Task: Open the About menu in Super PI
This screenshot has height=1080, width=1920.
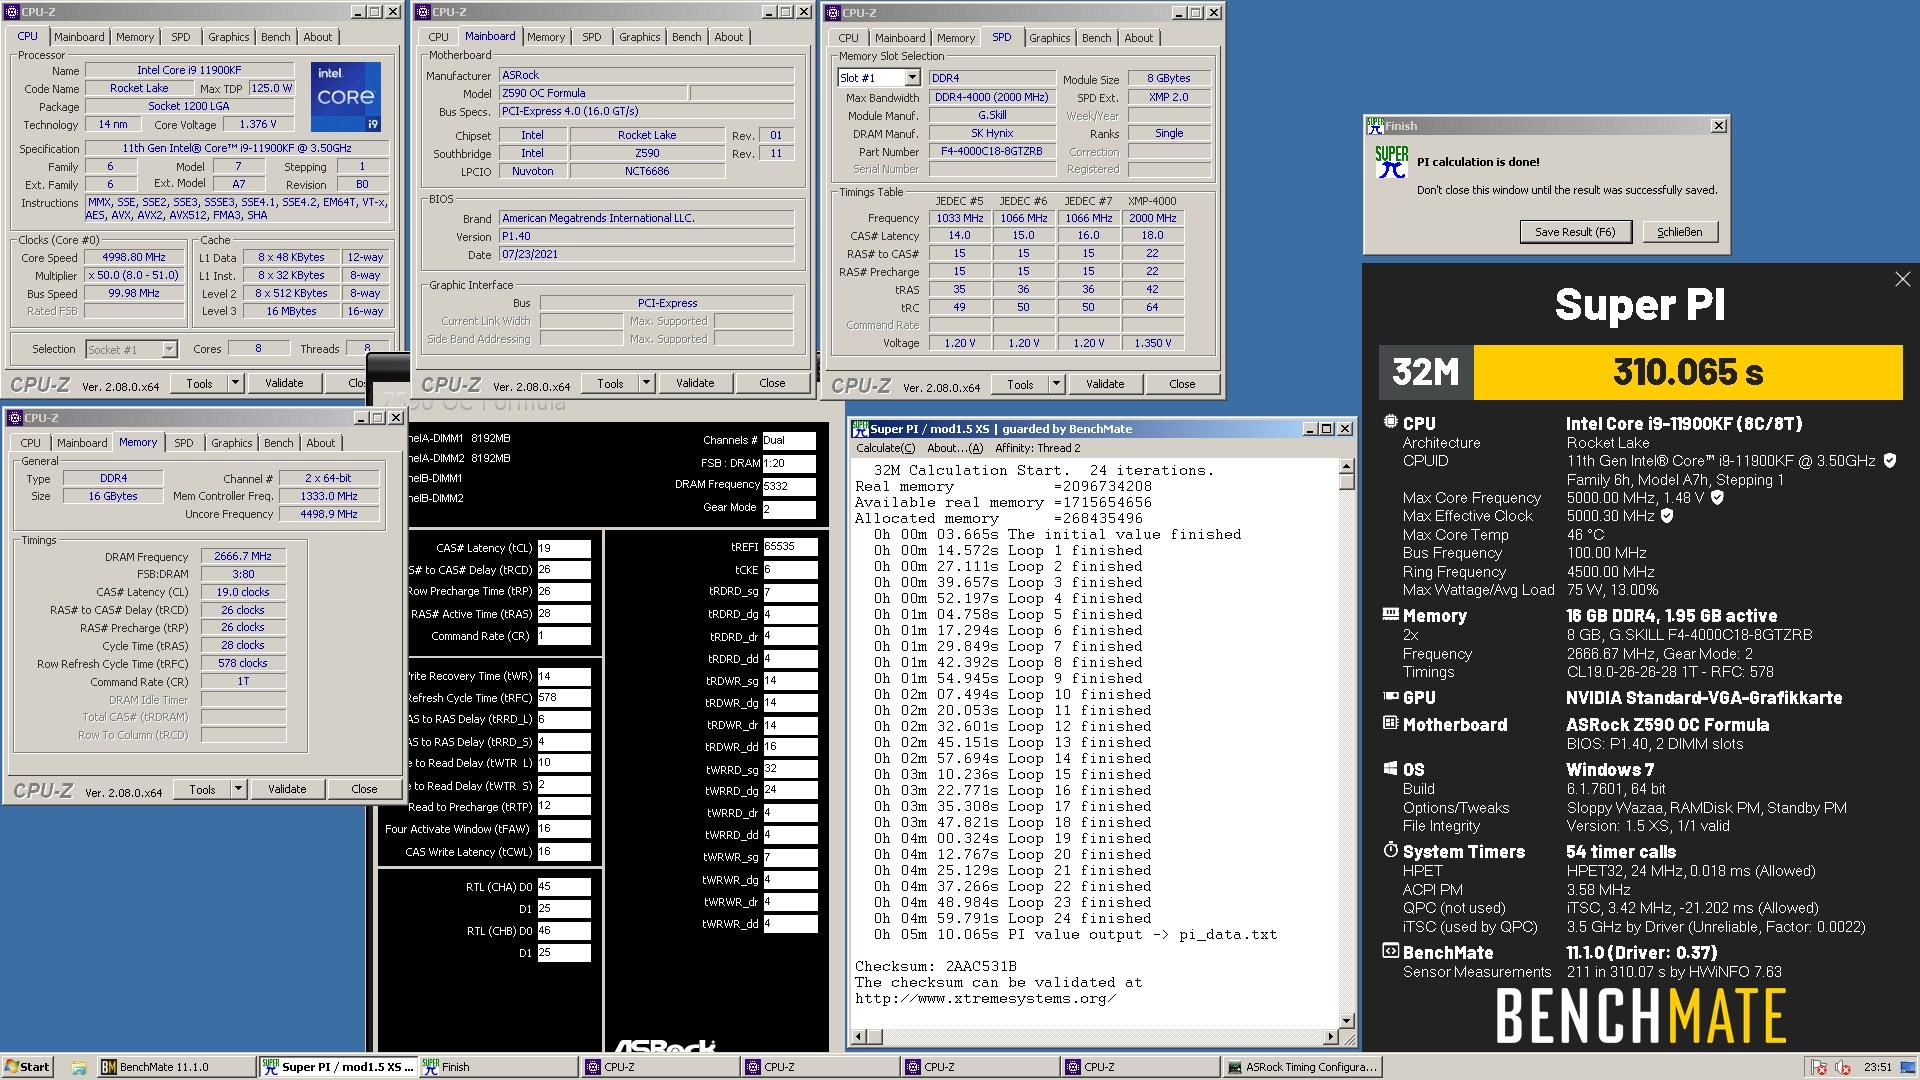Action: pos(954,448)
